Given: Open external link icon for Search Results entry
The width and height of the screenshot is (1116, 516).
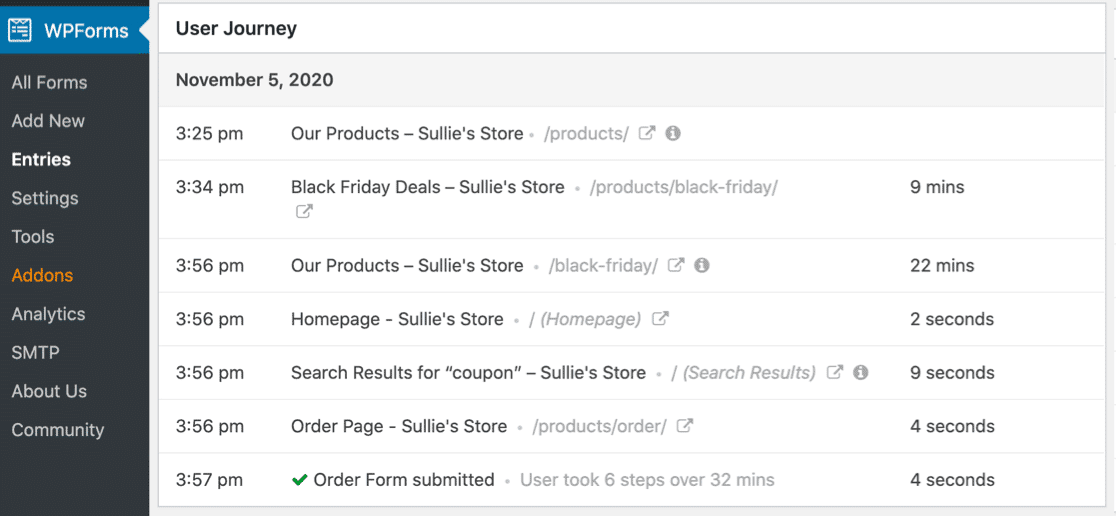Looking at the screenshot, I should point(835,372).
